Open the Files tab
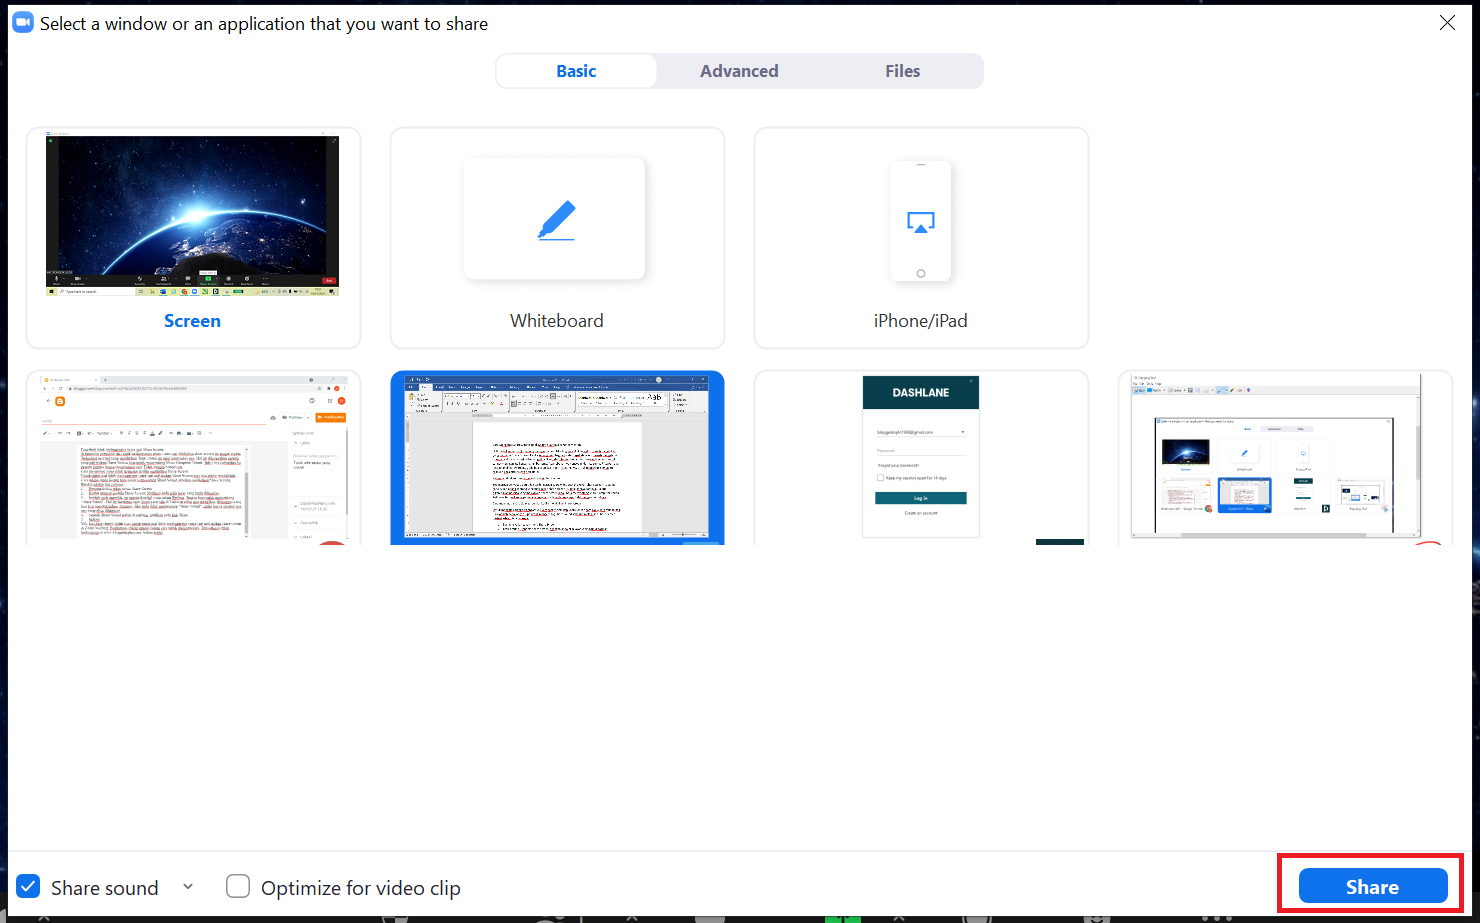 (x=902, y=71)
